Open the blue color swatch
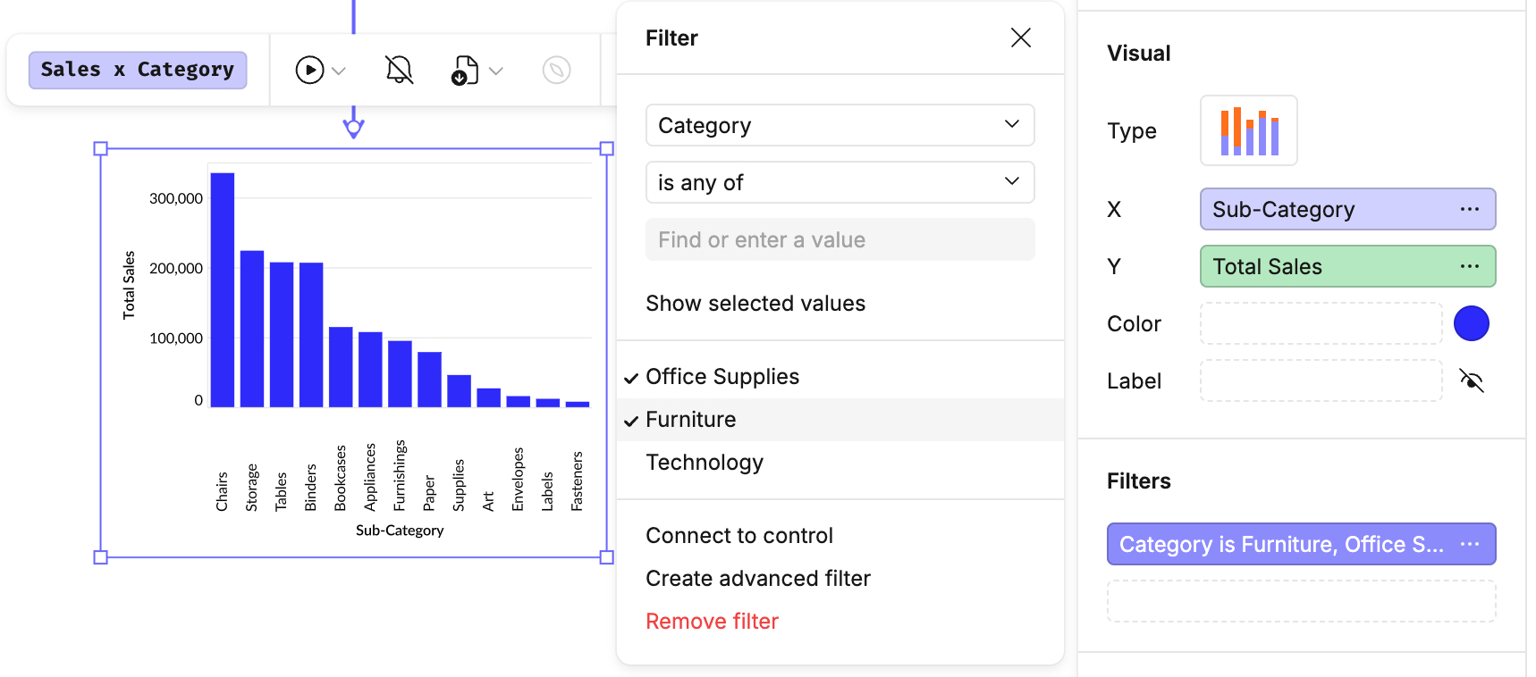The height and width of the screenshot is (677, 1536). point(1471,324)
